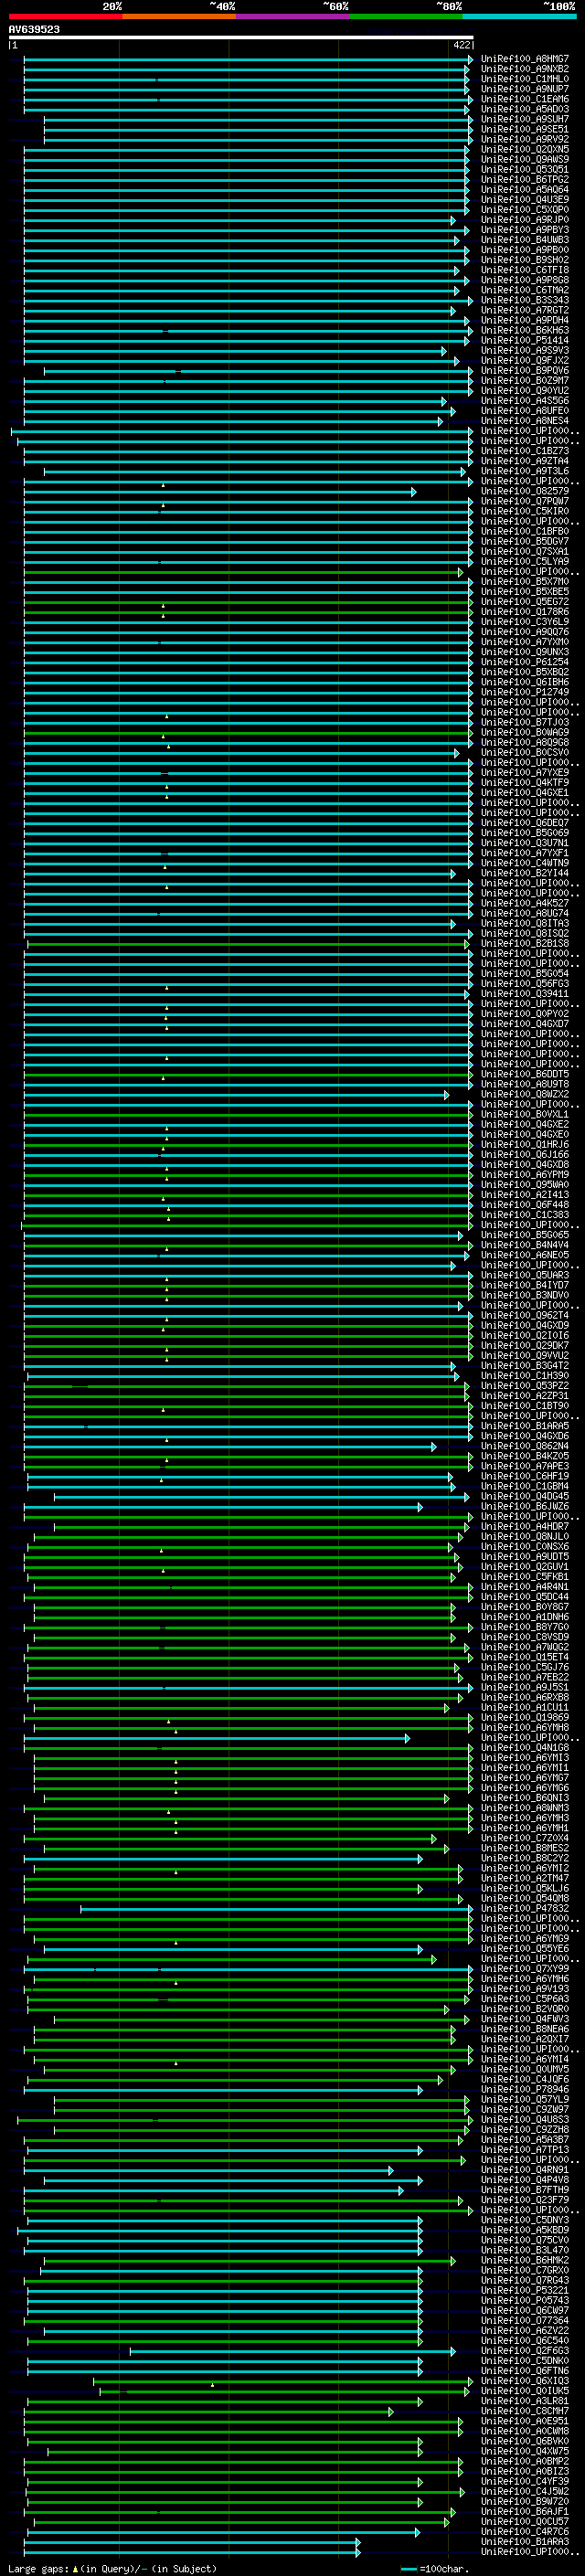Image resolution: width=585 pixels, height=2576 pixels.
Task: Select label UniRef100_P47832
Action: 525,1909
